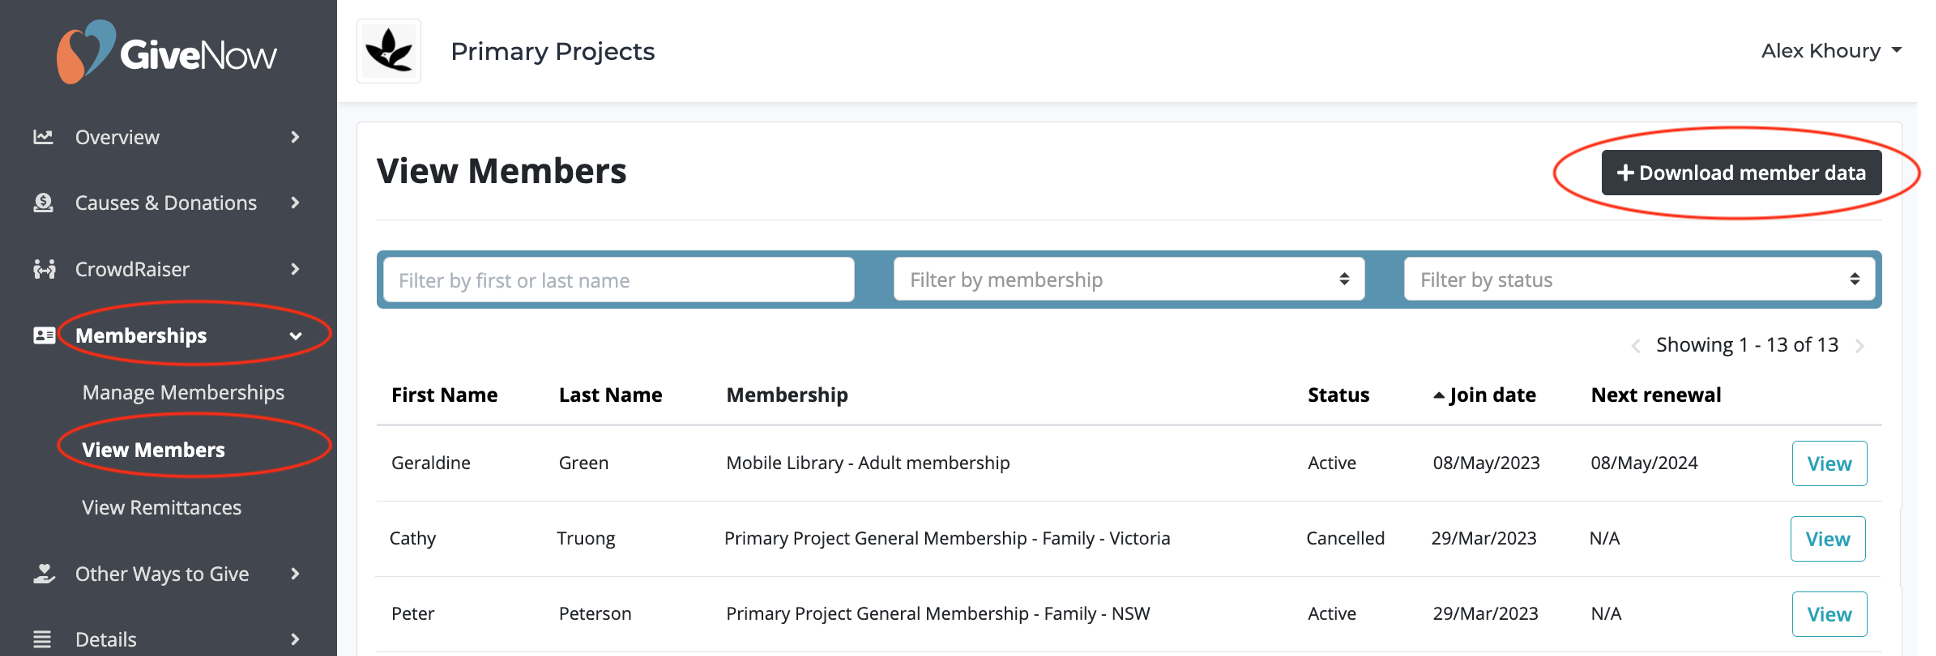Click the Download member data button
1936x656 pixels.
coord(1741,172)
